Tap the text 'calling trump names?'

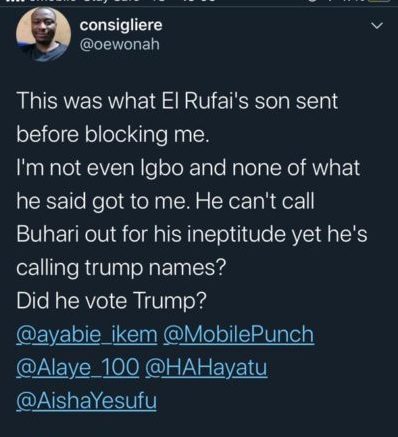tap(121, 268)
